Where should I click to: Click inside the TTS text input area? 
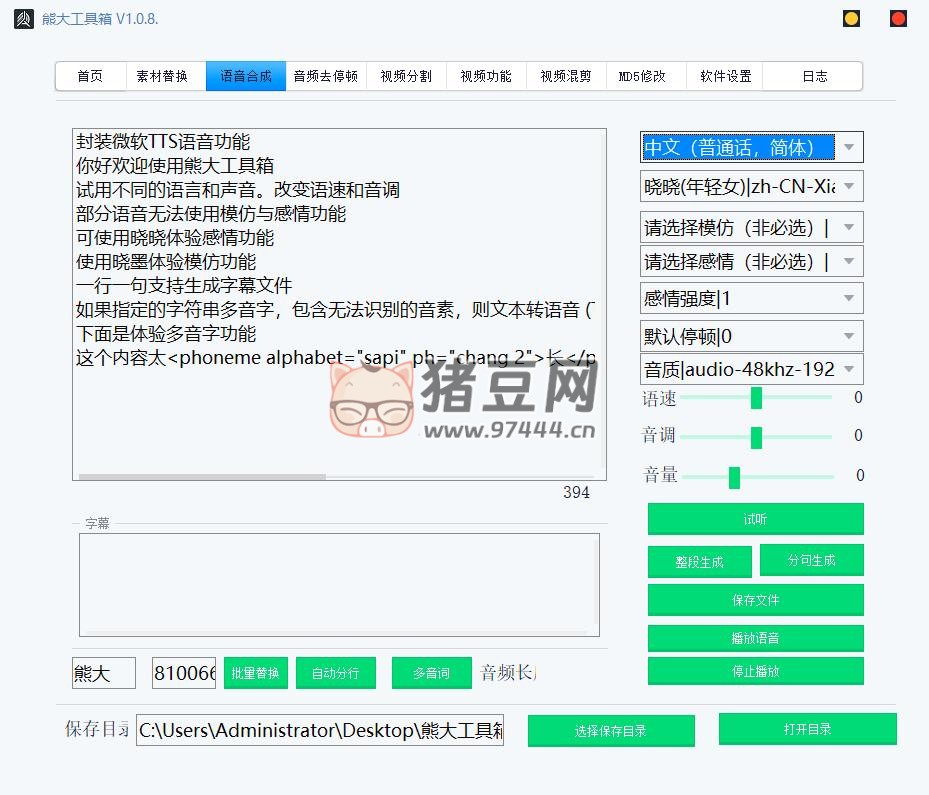pyautogui.click(x=339, y=304)
